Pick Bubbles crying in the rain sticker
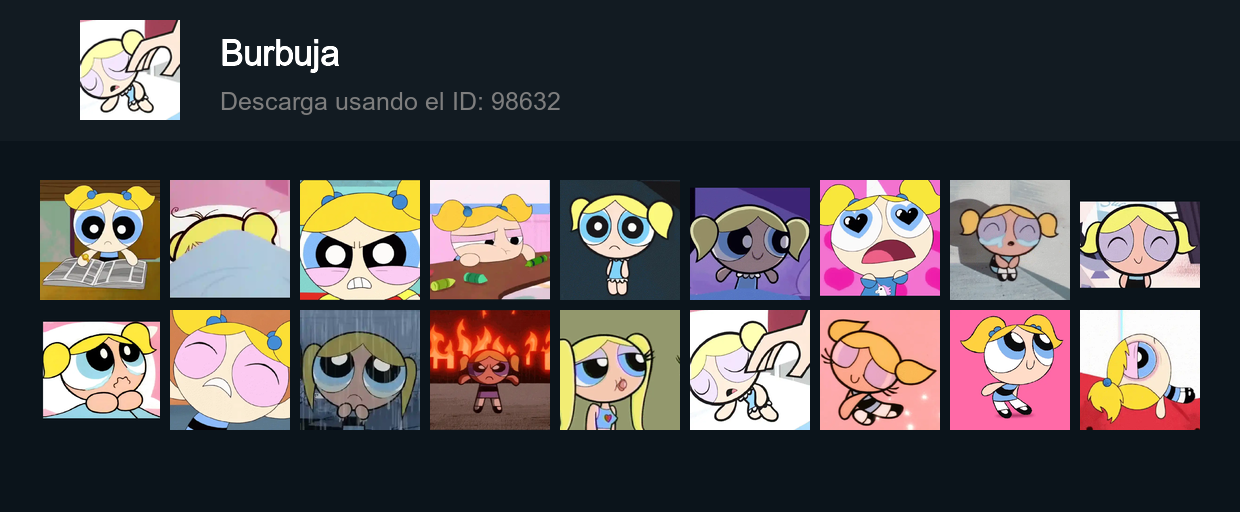Viewport: 1240px width, 512px height. click(360, 370)
